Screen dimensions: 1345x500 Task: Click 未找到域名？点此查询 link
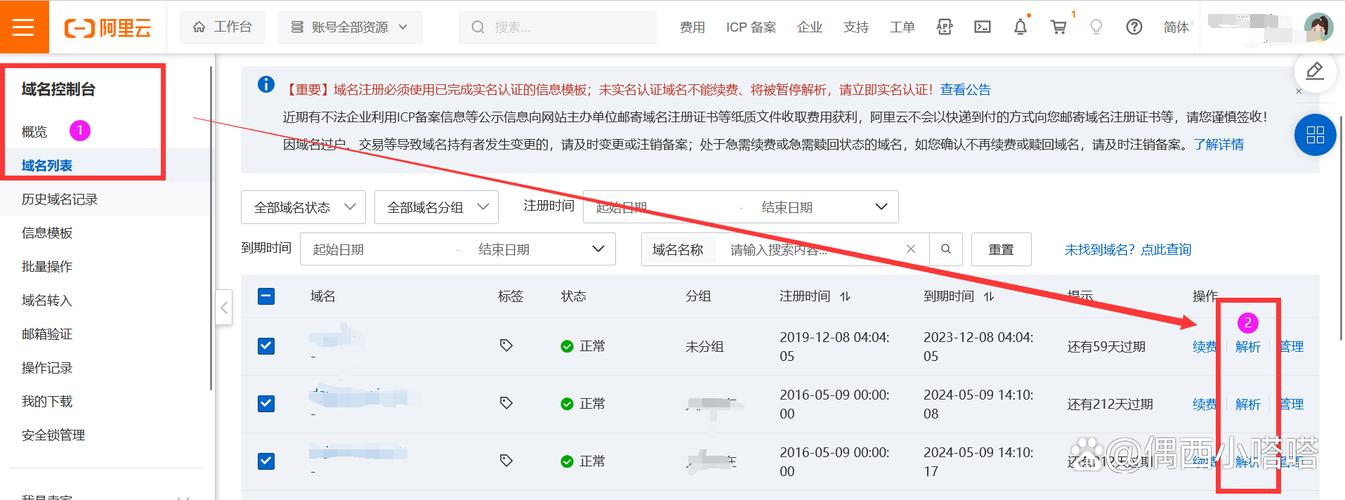point(1128,249)
